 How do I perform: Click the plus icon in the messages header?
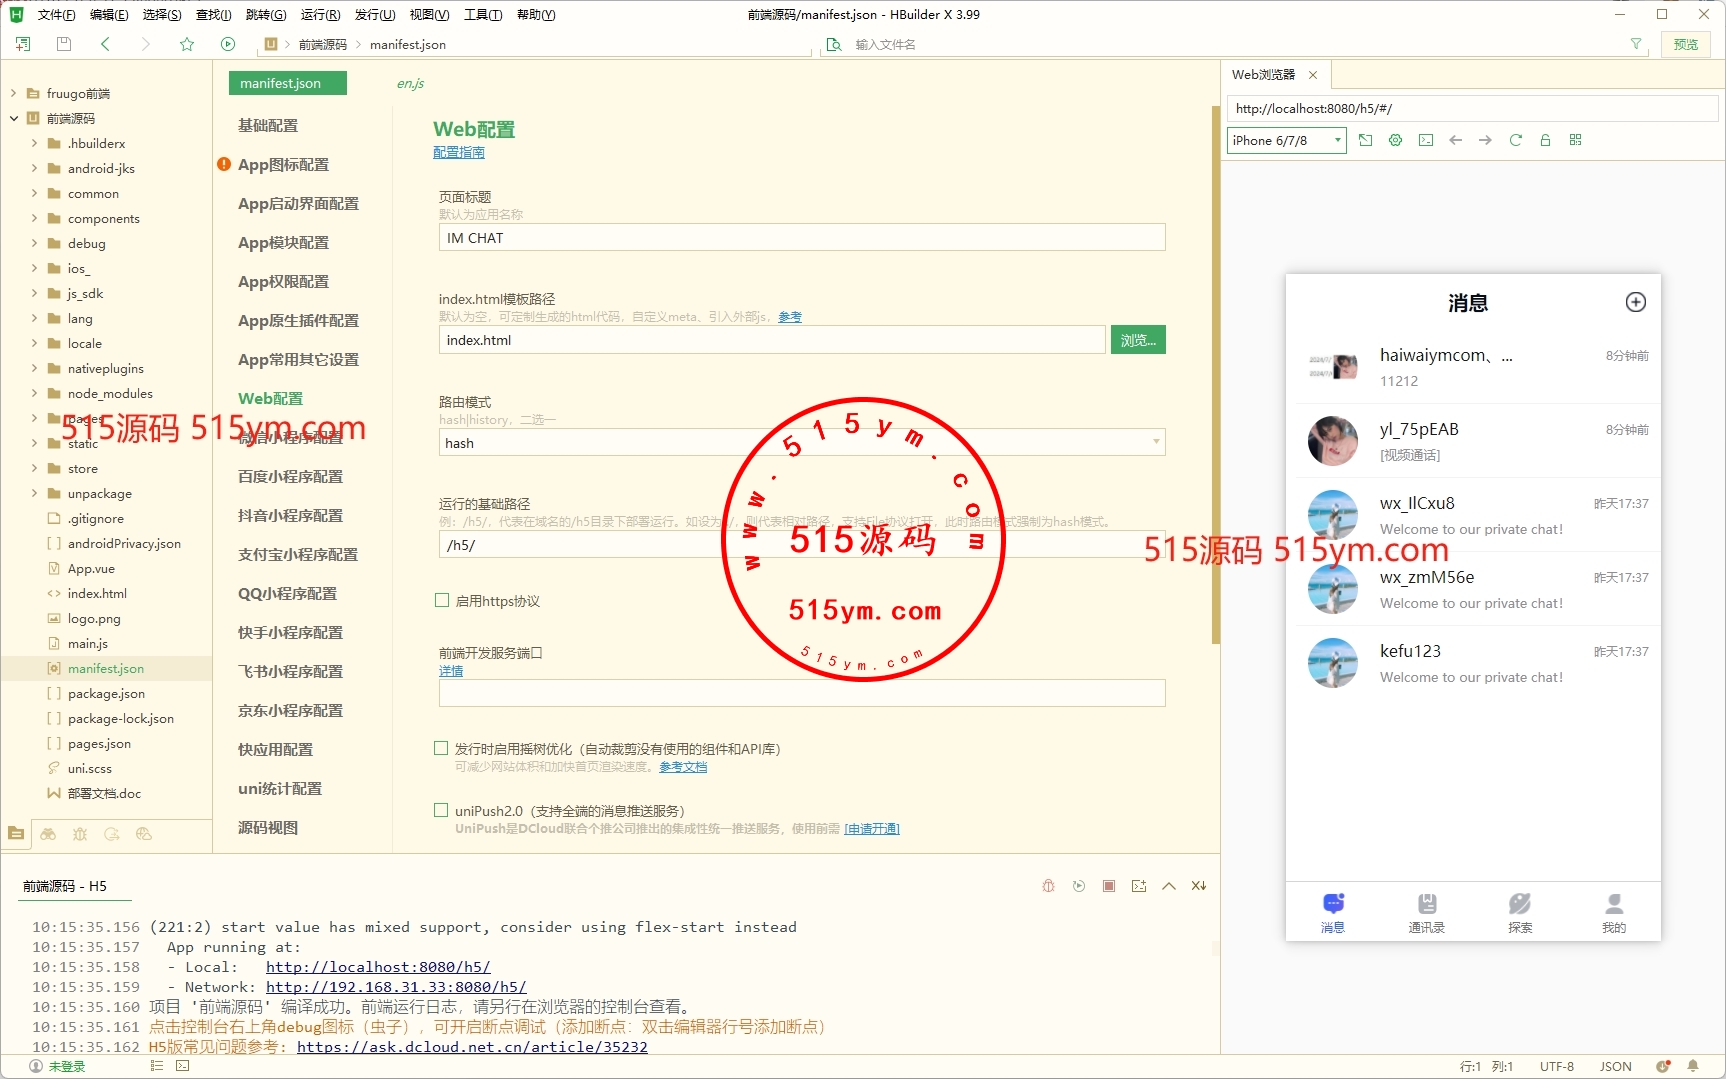click(1635, 302)
